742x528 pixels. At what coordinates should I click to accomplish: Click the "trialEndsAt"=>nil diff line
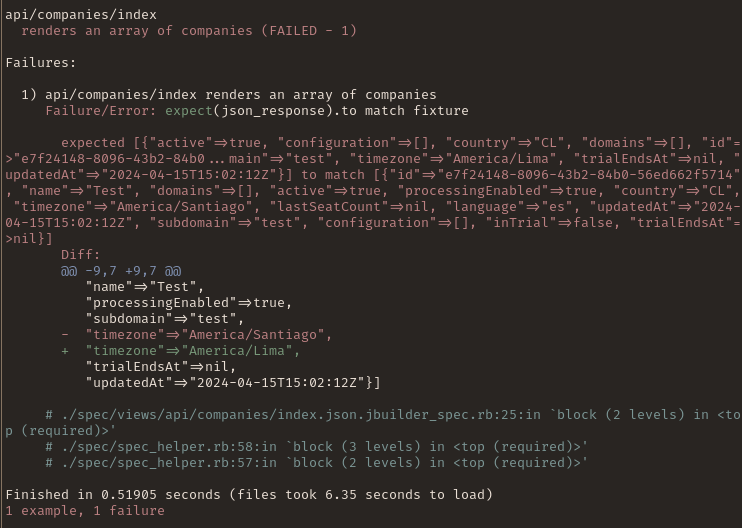[161, 367]
